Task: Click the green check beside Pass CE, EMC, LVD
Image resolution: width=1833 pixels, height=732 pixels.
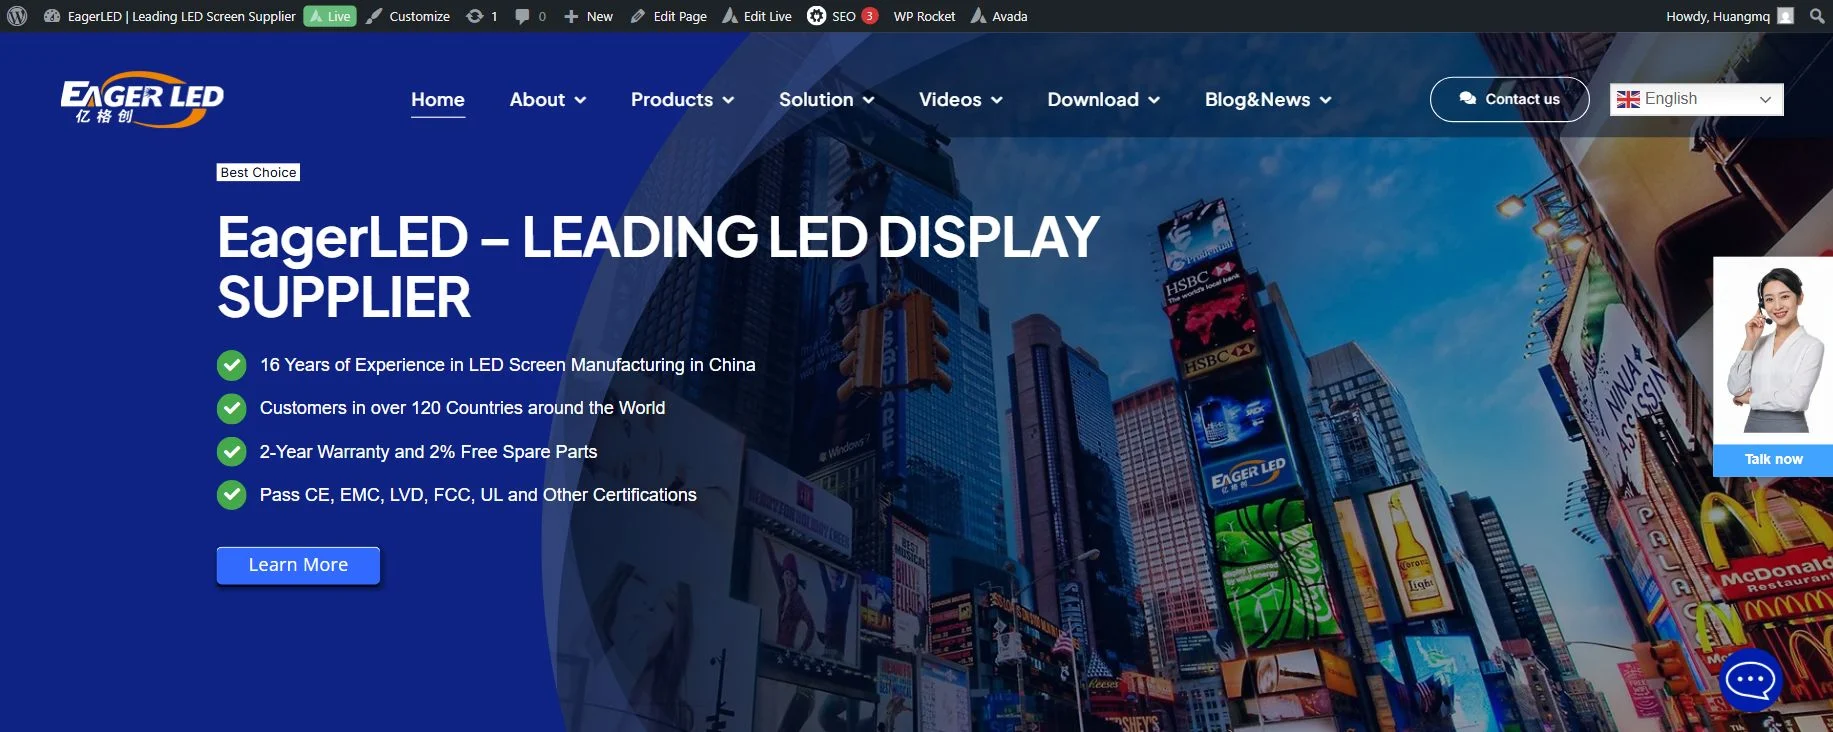Action: 232,495
